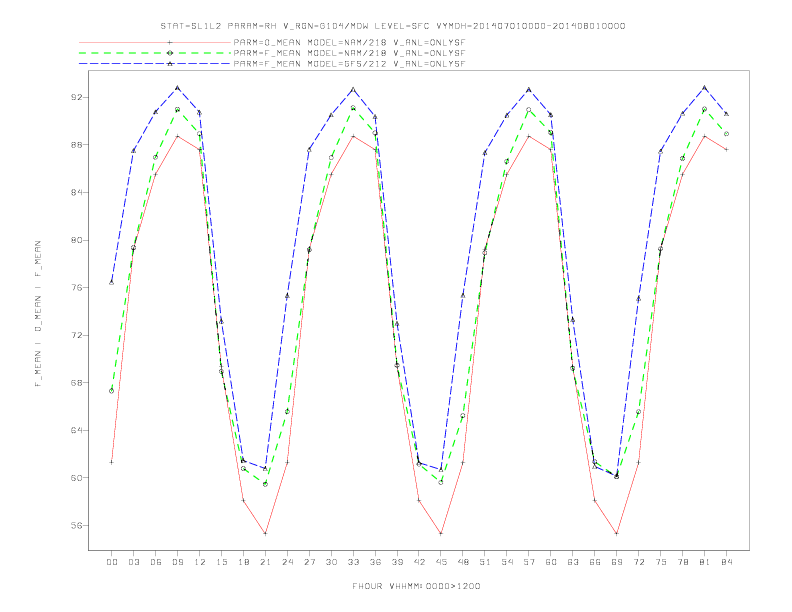Click forecast hour 78 on the x-axis

tap(682, 562)
